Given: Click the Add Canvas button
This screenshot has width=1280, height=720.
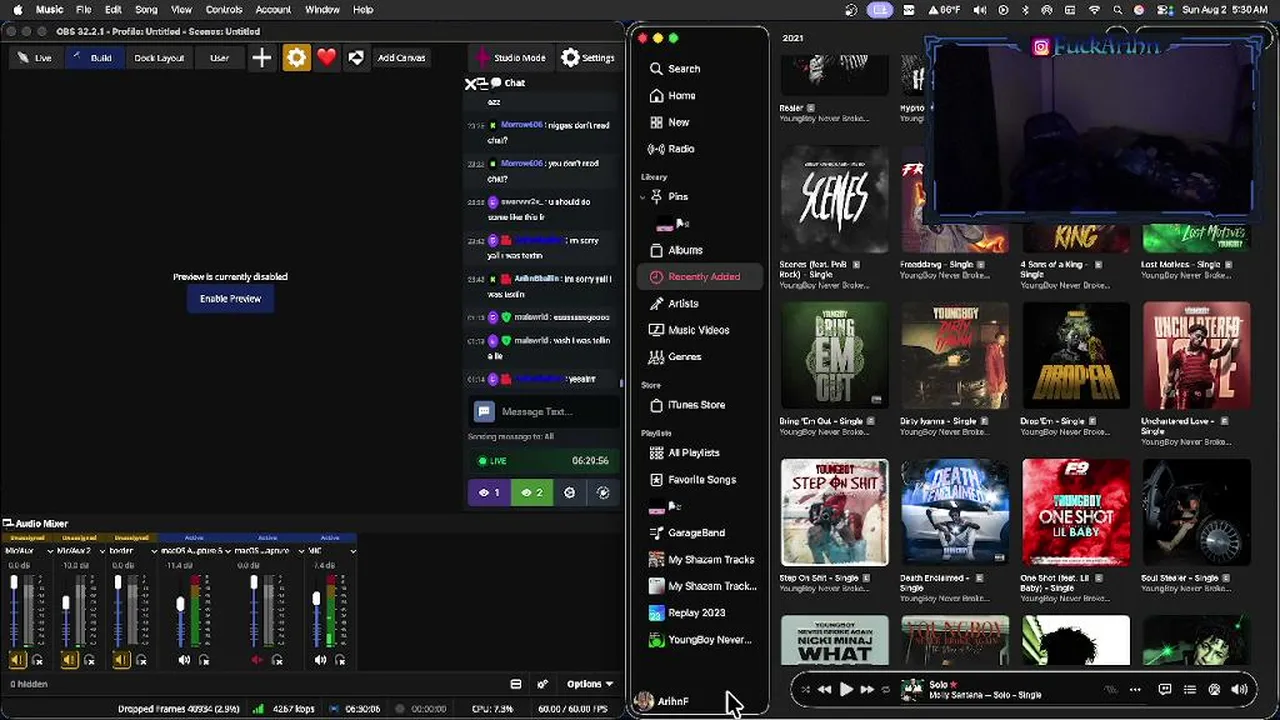Looking at the screenshot, I should click(x=401, y=58).
